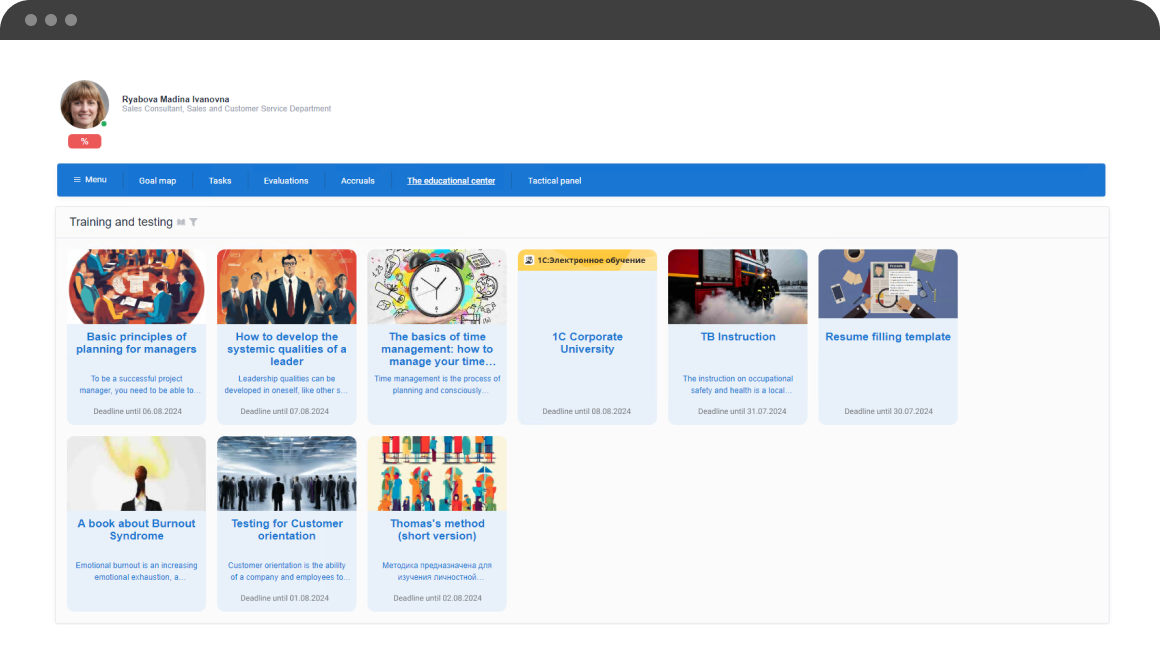Click the Thomas's method colorful thumbnail

coord(437,473)
